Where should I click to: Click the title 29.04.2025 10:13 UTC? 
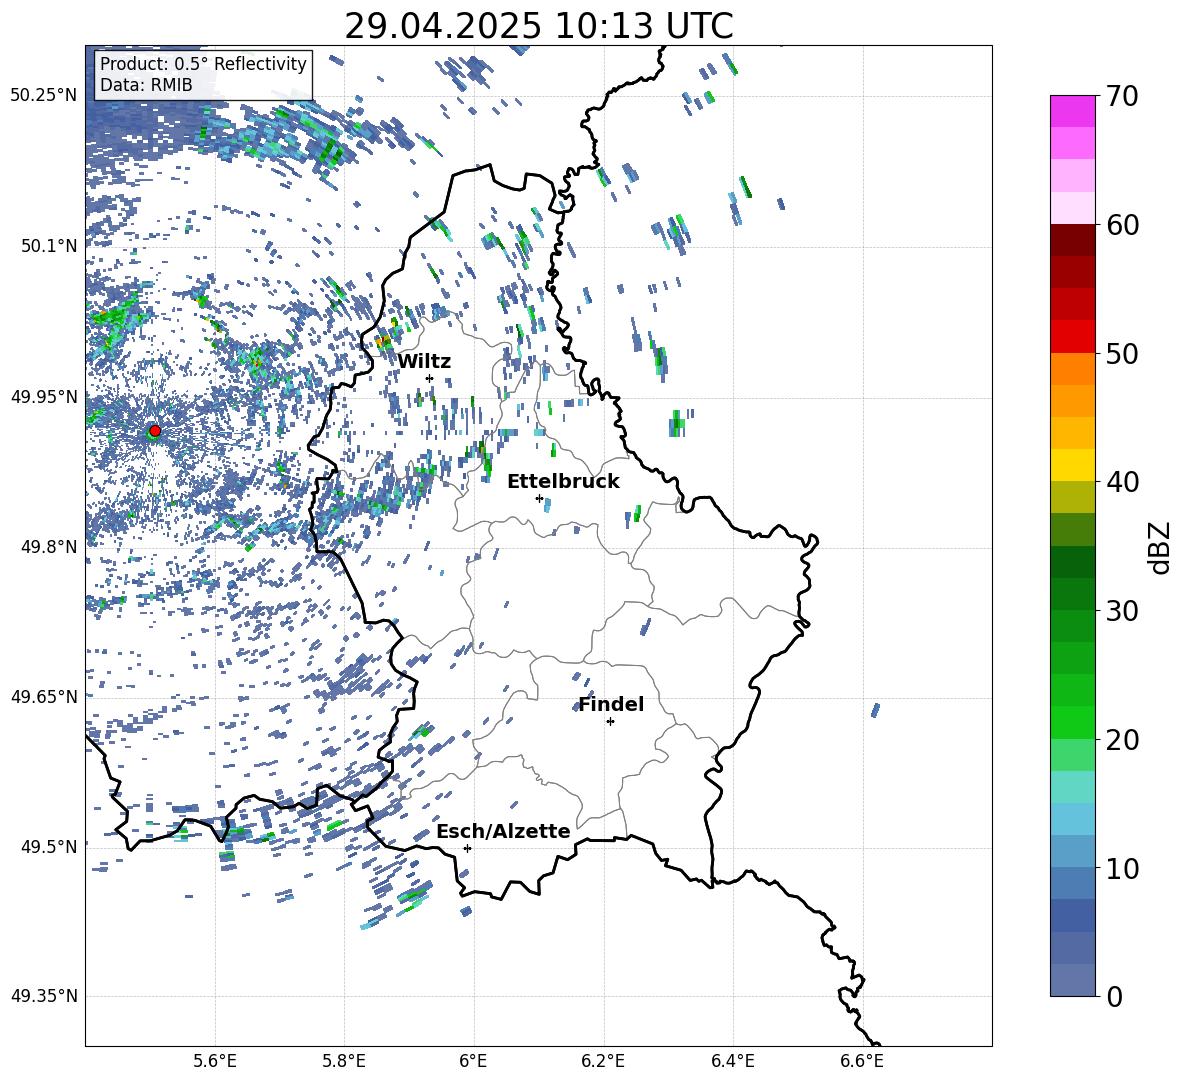coord(539,26)
